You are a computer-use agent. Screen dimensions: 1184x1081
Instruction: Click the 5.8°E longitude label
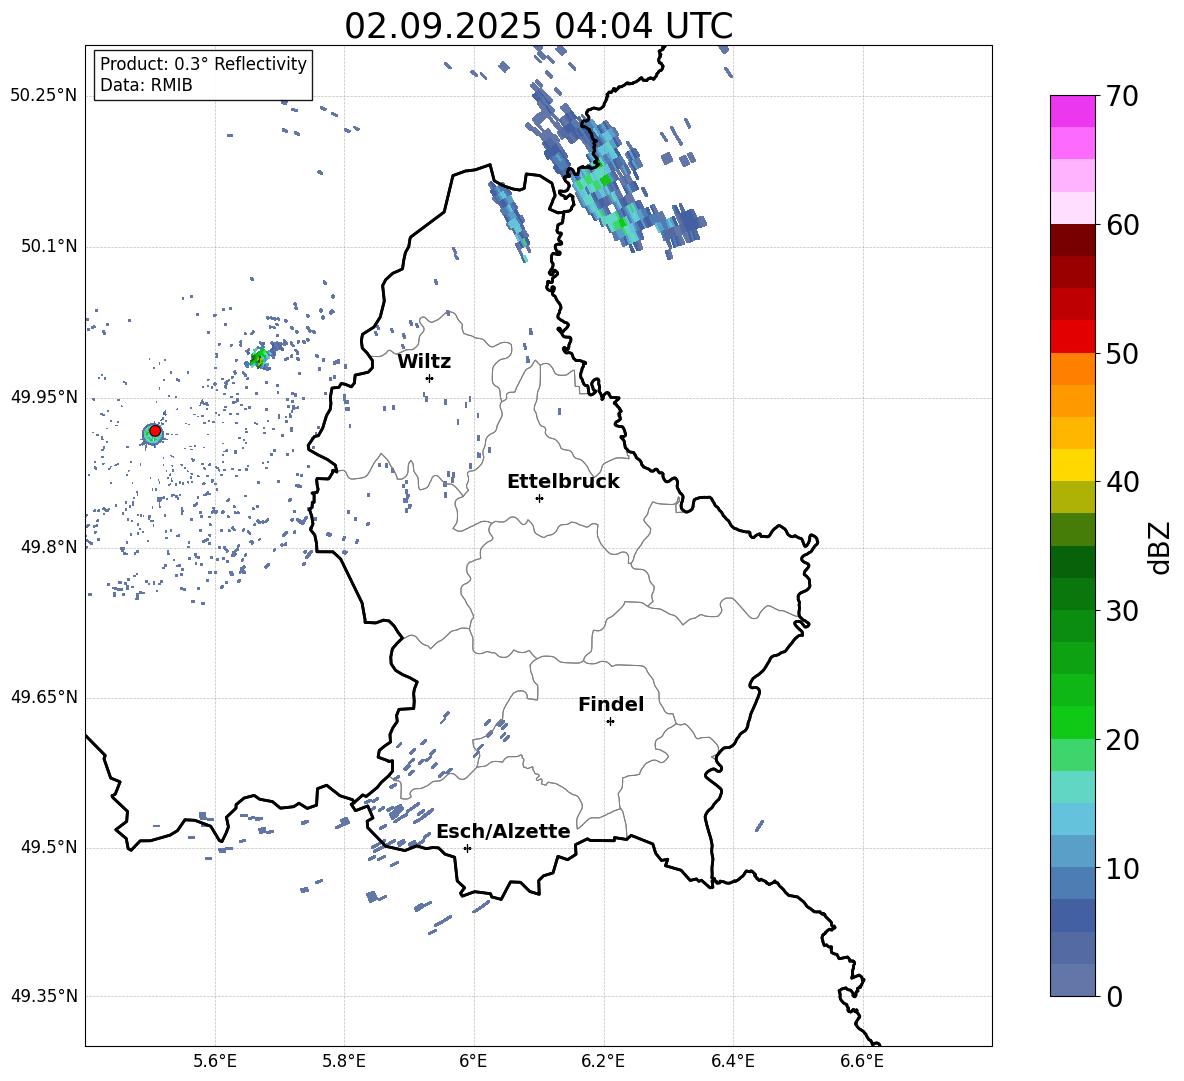pyautogui.click(x=344, y=1061)
